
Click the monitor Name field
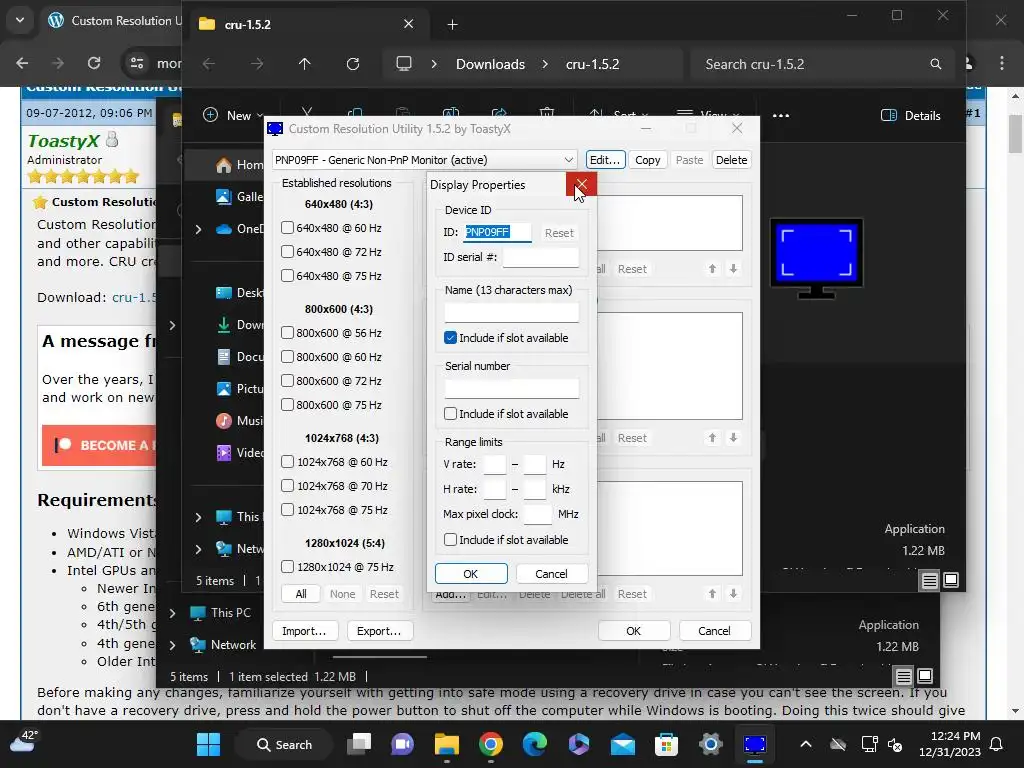[x=511, y=312]
